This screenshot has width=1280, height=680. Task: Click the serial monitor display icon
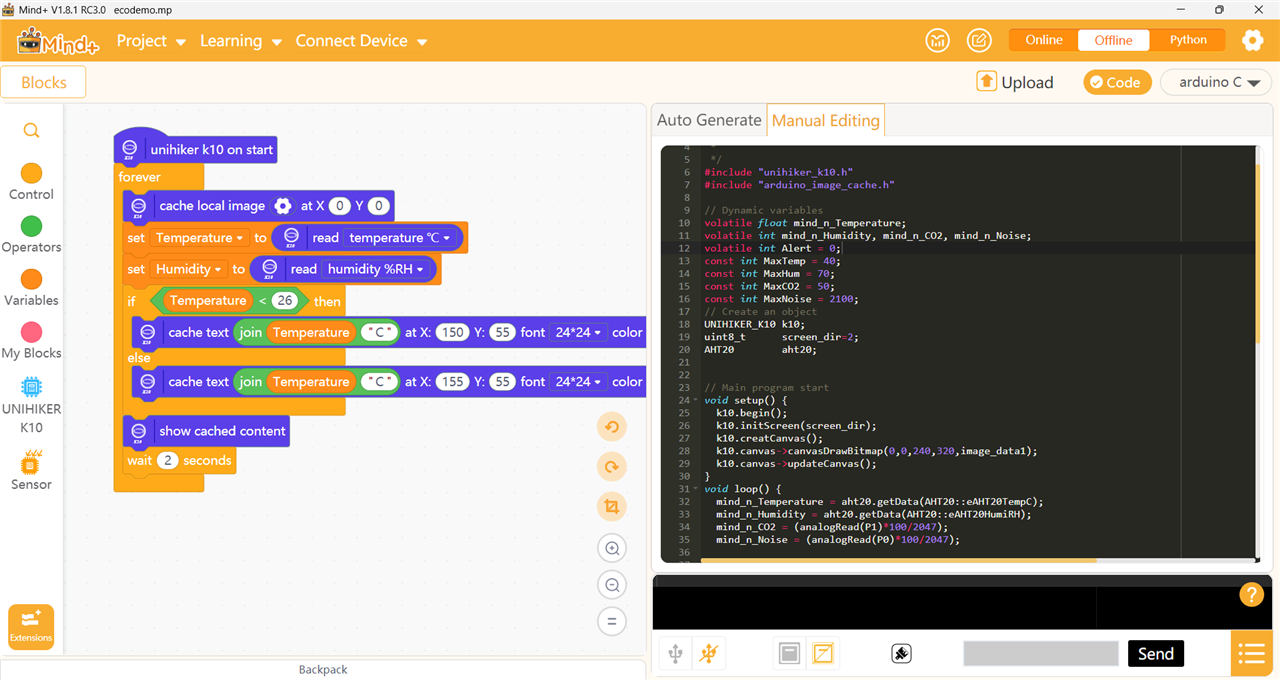pyautogui.click(x=789, y=654)
